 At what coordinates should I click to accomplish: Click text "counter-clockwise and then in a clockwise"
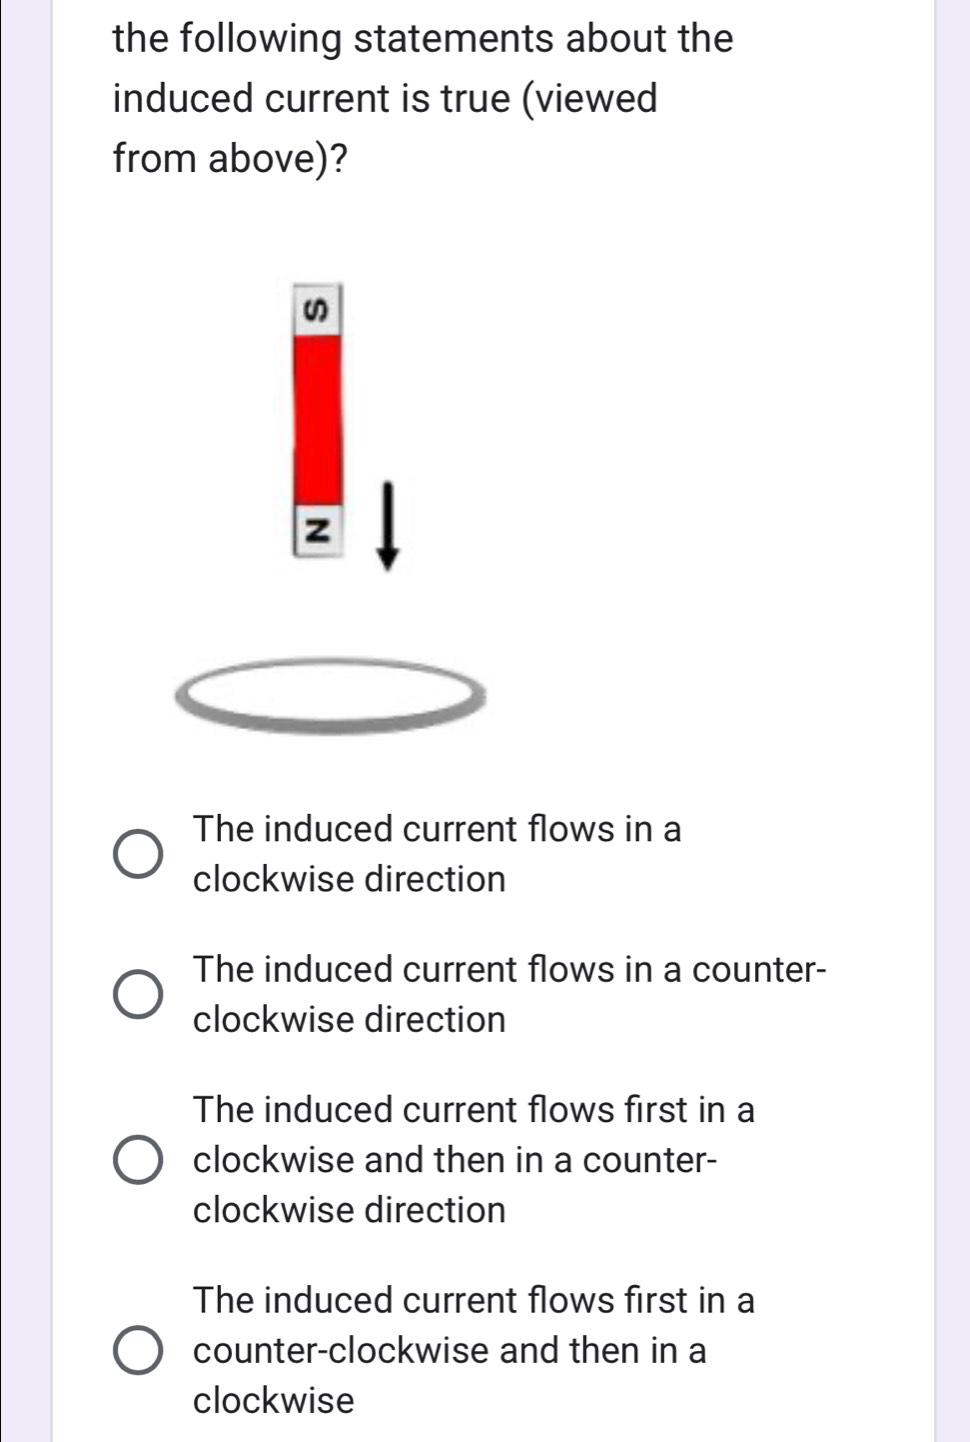(x=449, y=1350)
